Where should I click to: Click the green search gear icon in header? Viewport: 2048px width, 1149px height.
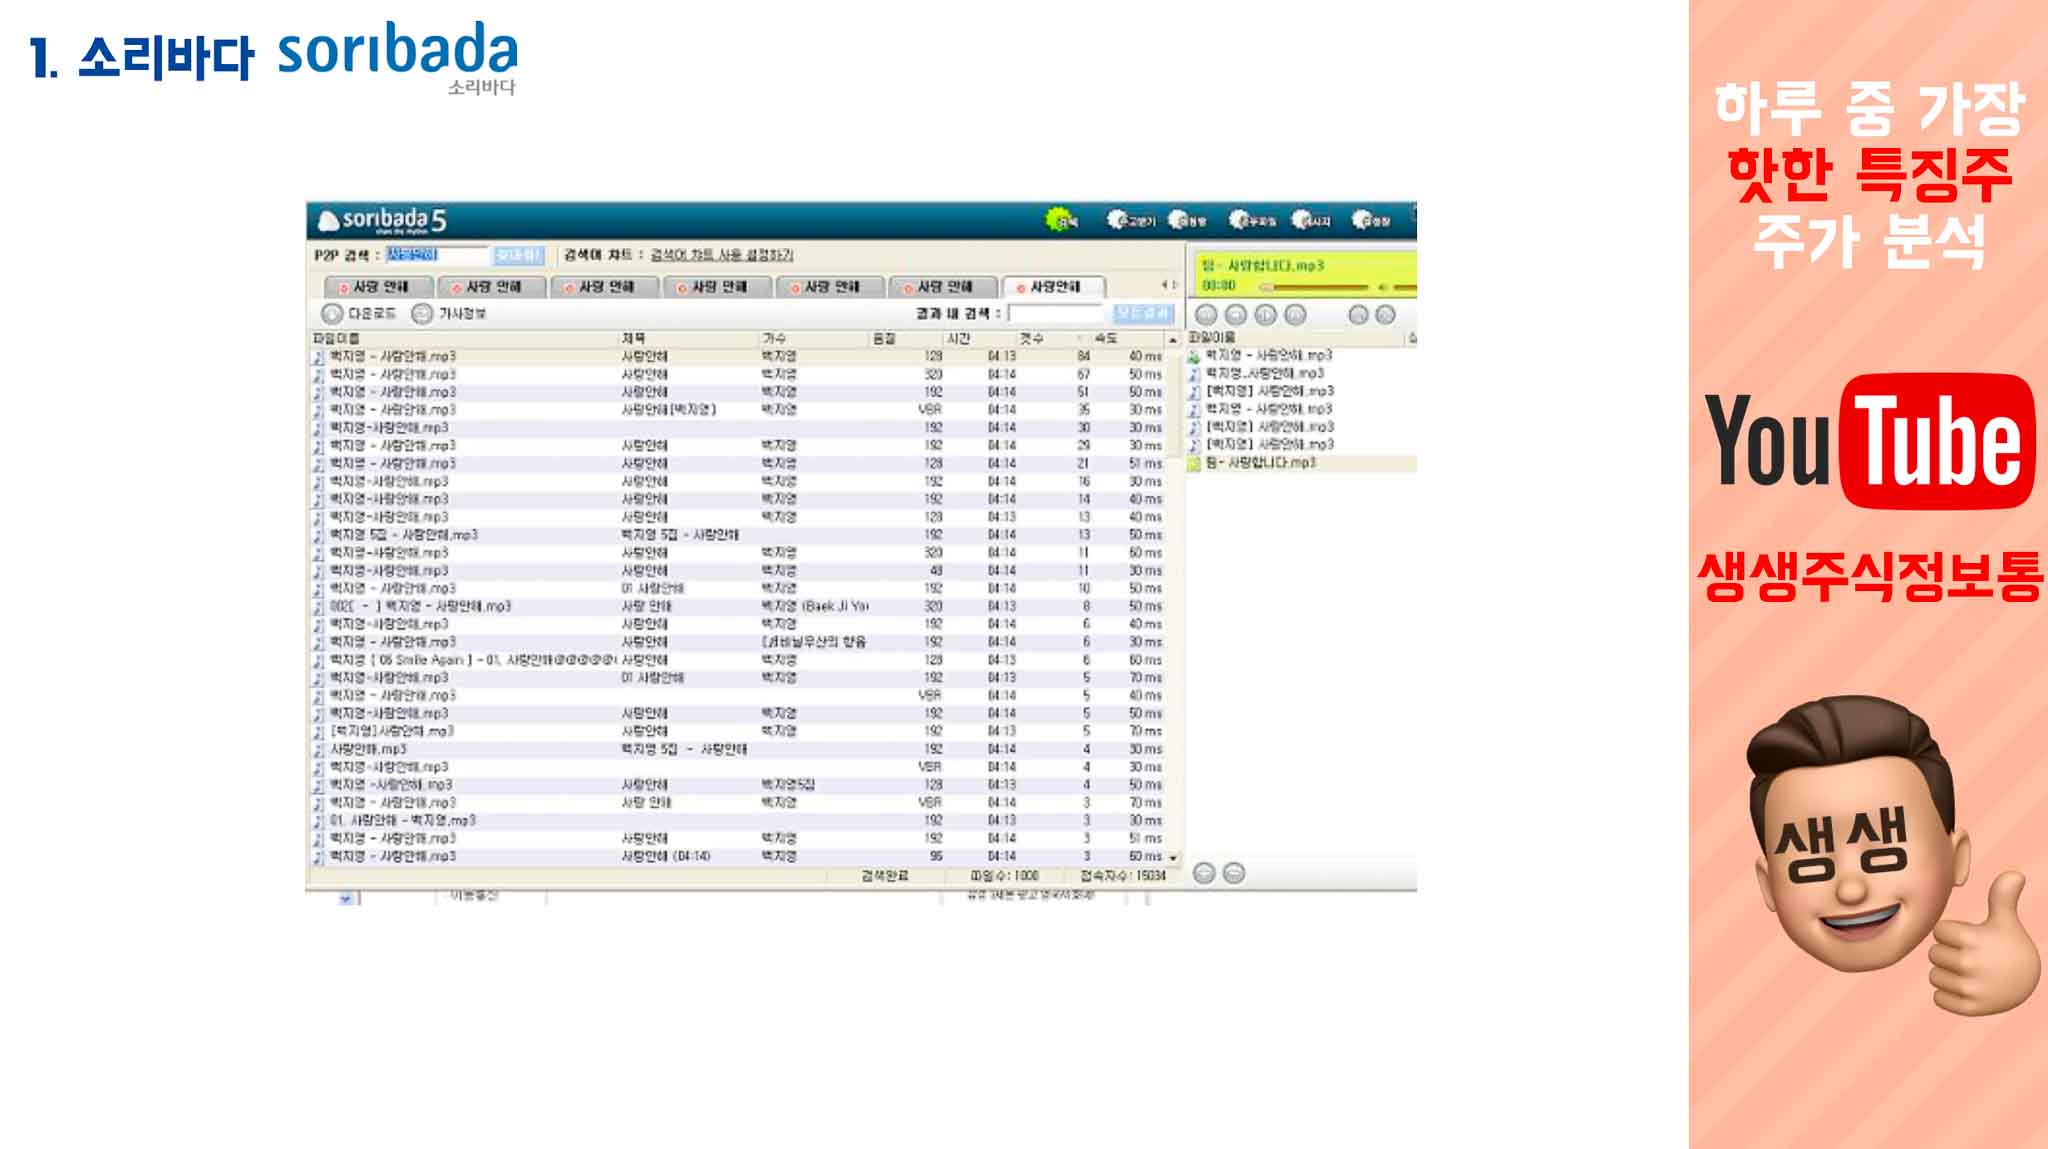tap(1058, 219)
